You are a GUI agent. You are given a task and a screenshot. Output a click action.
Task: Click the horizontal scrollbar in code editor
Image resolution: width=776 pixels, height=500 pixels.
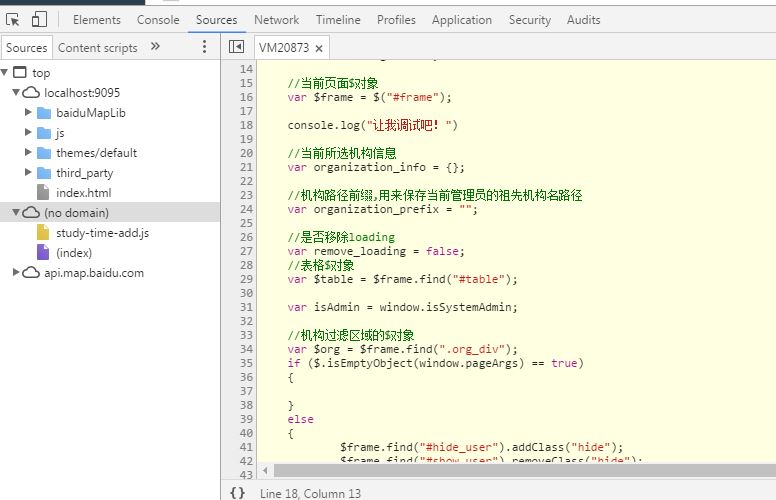click(515, 469)
